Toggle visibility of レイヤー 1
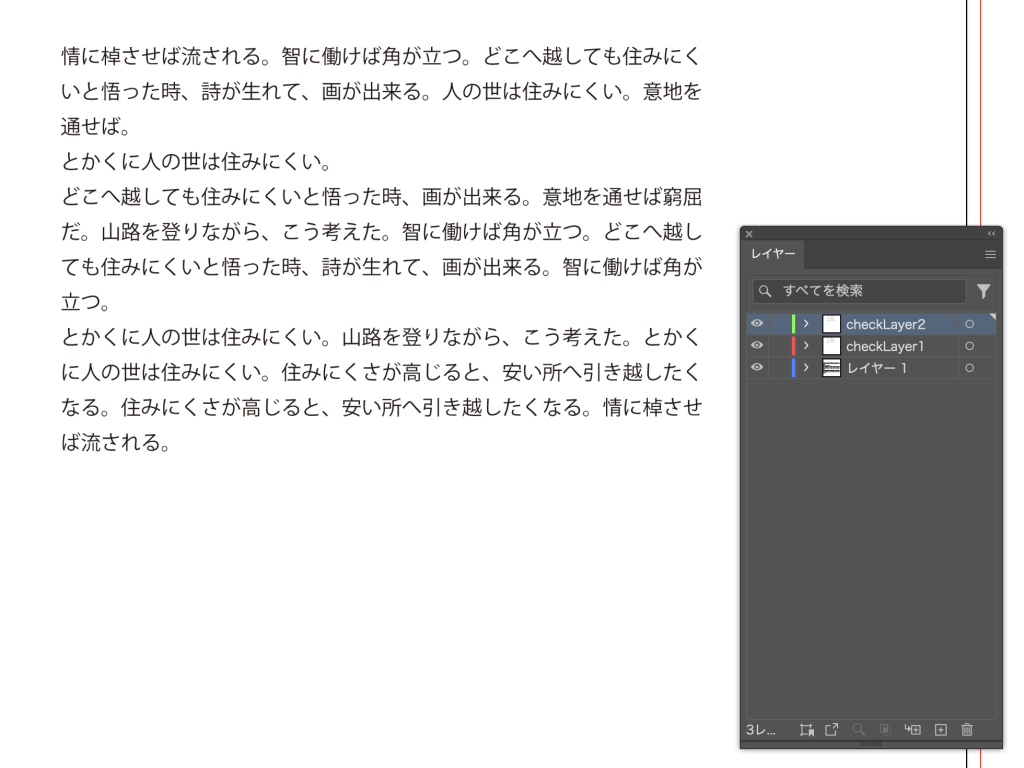The width and height of the screenshot is (1024, 768). click(757, 368)
